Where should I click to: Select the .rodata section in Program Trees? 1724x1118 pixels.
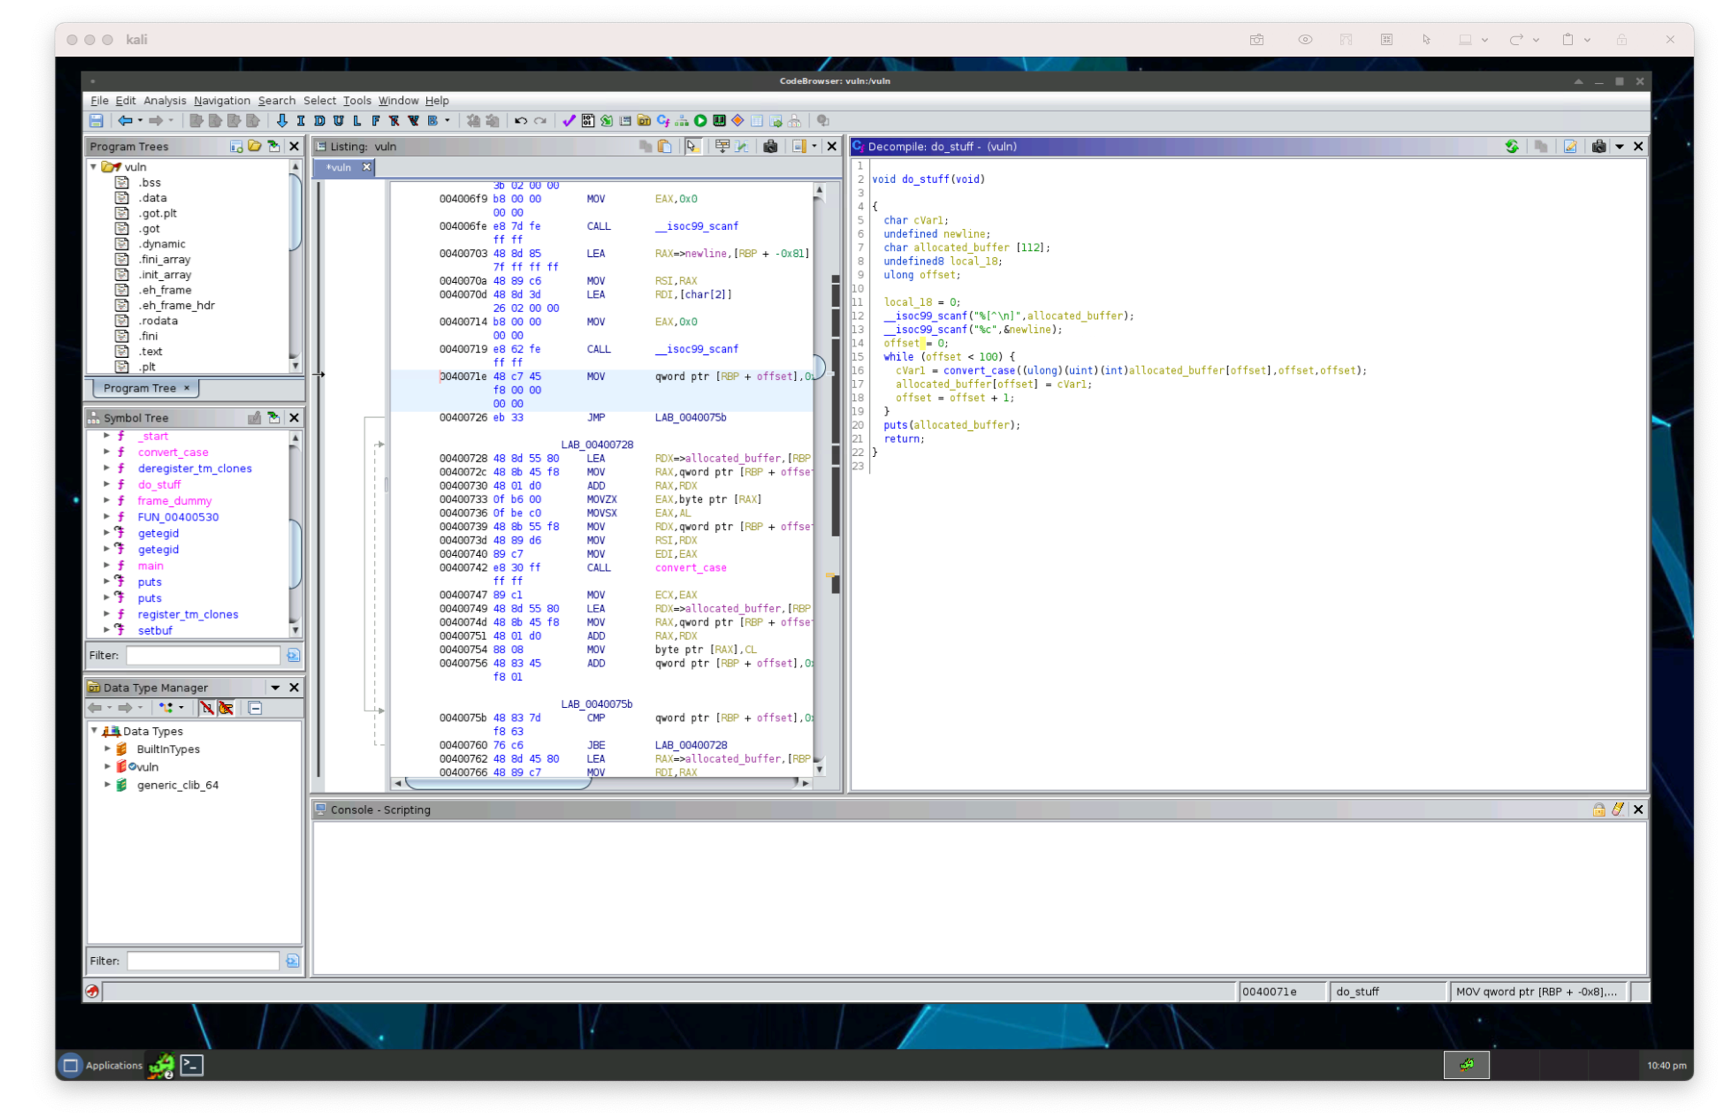(x=158, y=321)
